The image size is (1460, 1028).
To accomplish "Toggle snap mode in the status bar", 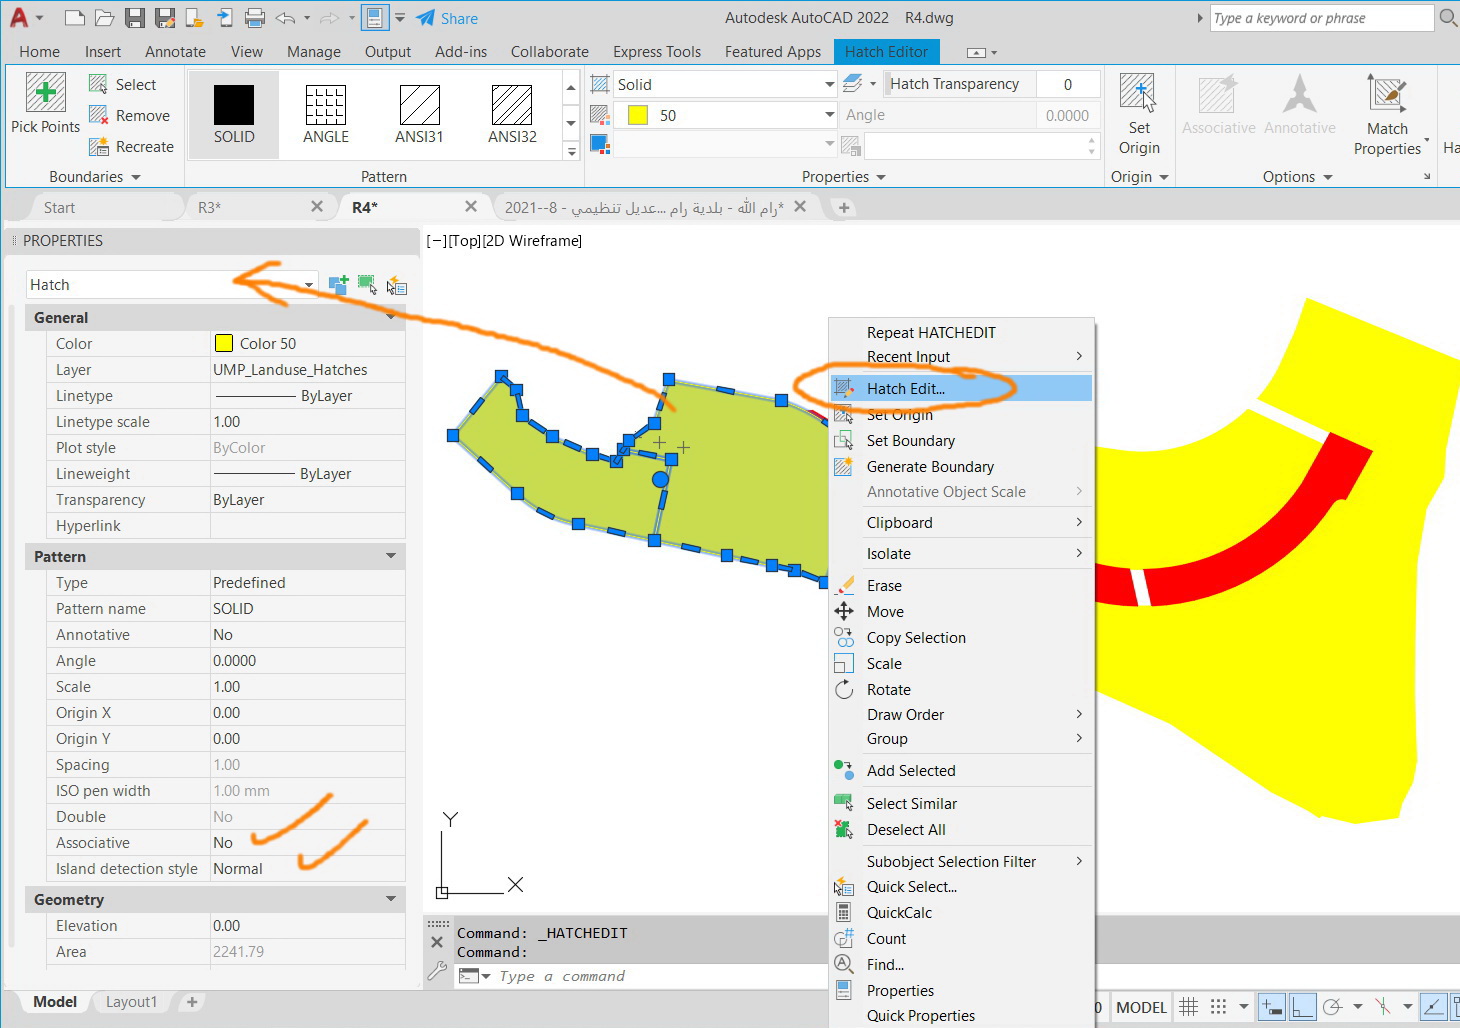I will point(1219,1007).
